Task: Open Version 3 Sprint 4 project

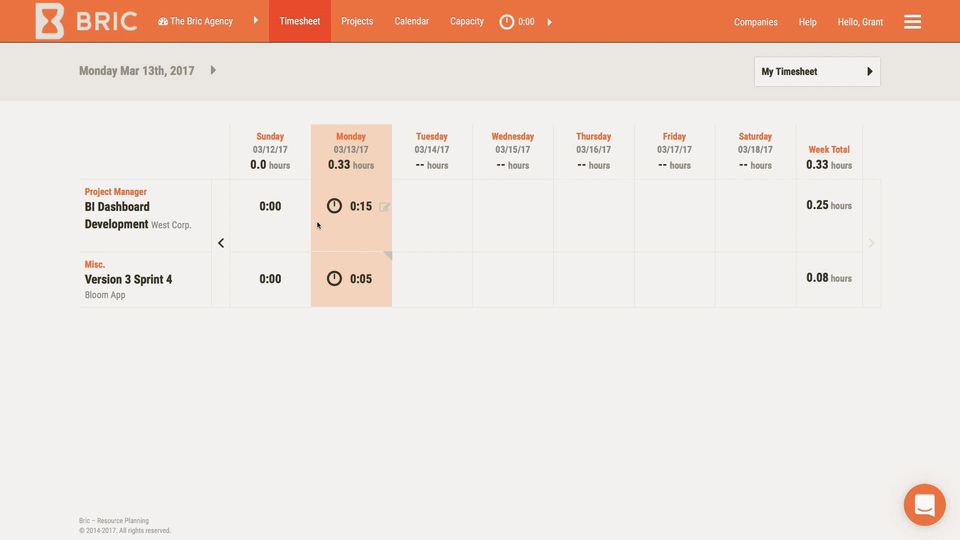Action: click(129, 279)
